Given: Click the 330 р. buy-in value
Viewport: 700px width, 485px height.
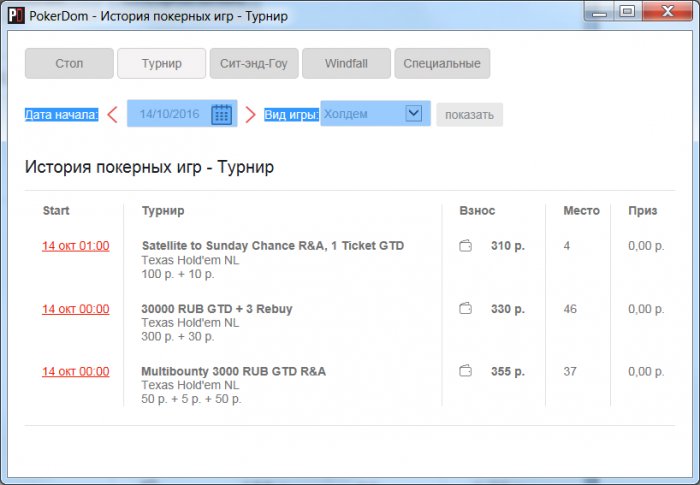Looking at the screenshot, I should tap(508, 309).
